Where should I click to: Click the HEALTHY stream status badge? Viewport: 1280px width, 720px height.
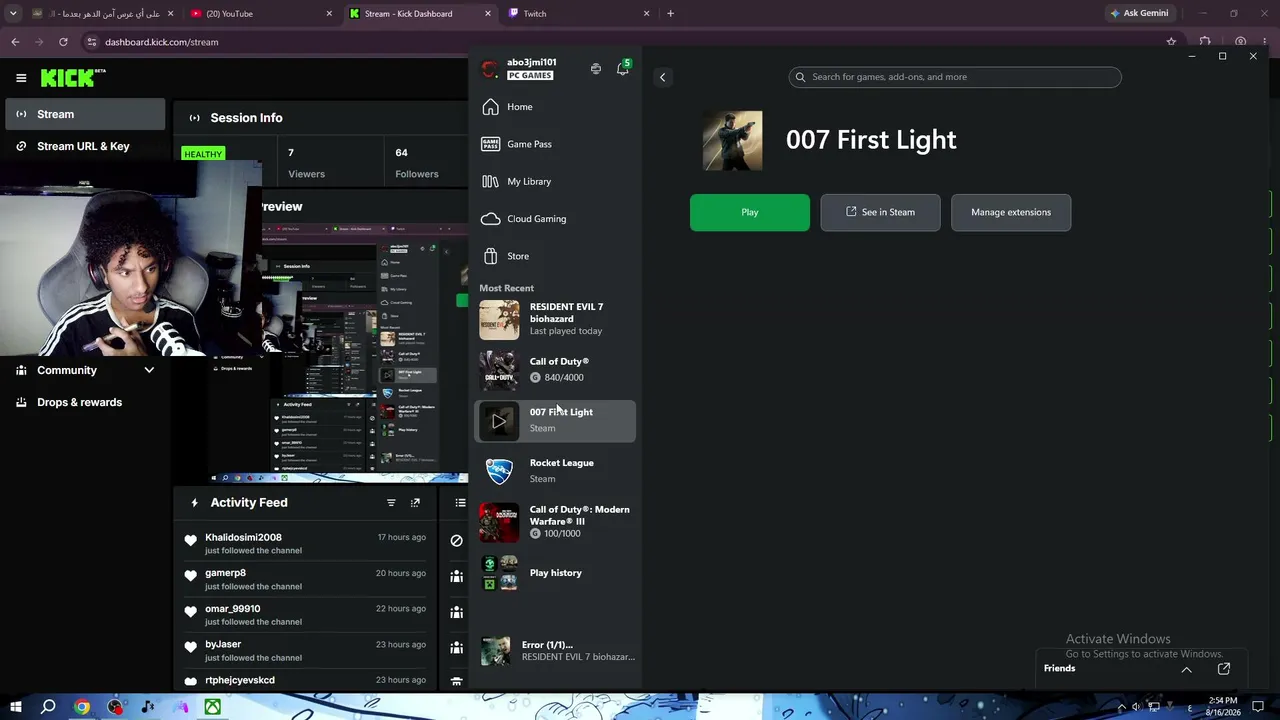pos(203,154)
